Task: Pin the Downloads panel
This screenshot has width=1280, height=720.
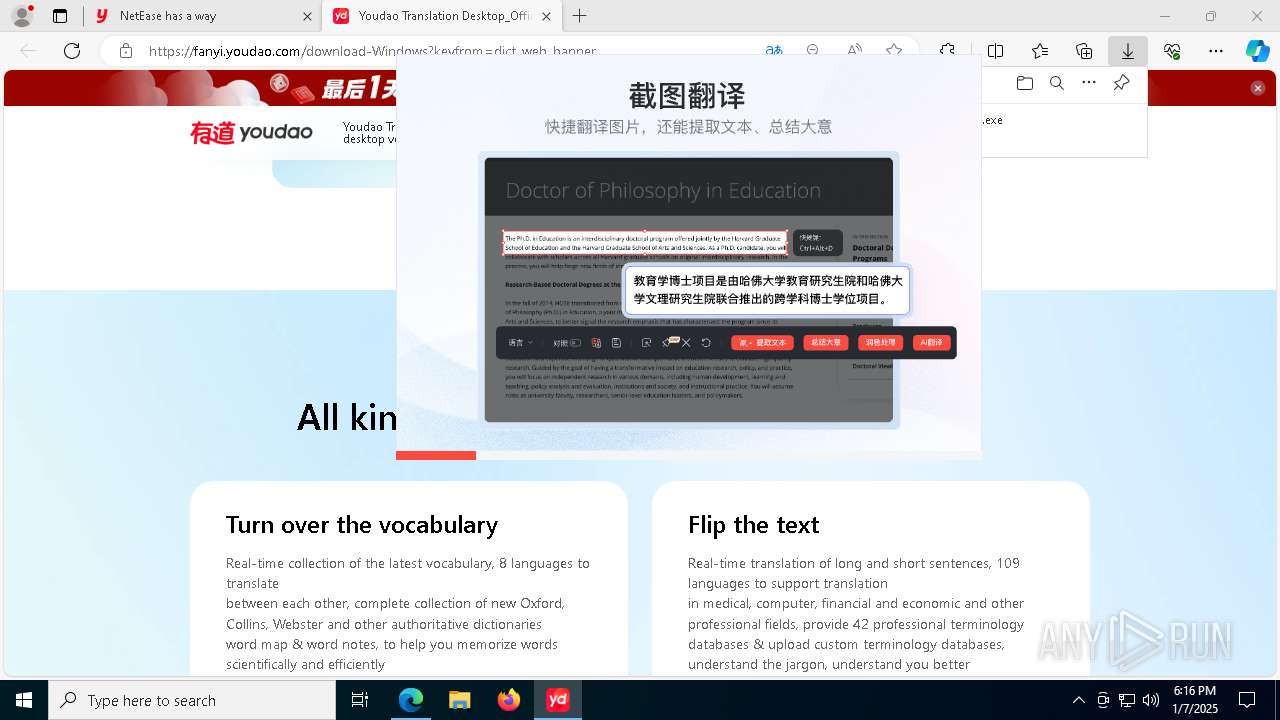Action: [1121, 83]
